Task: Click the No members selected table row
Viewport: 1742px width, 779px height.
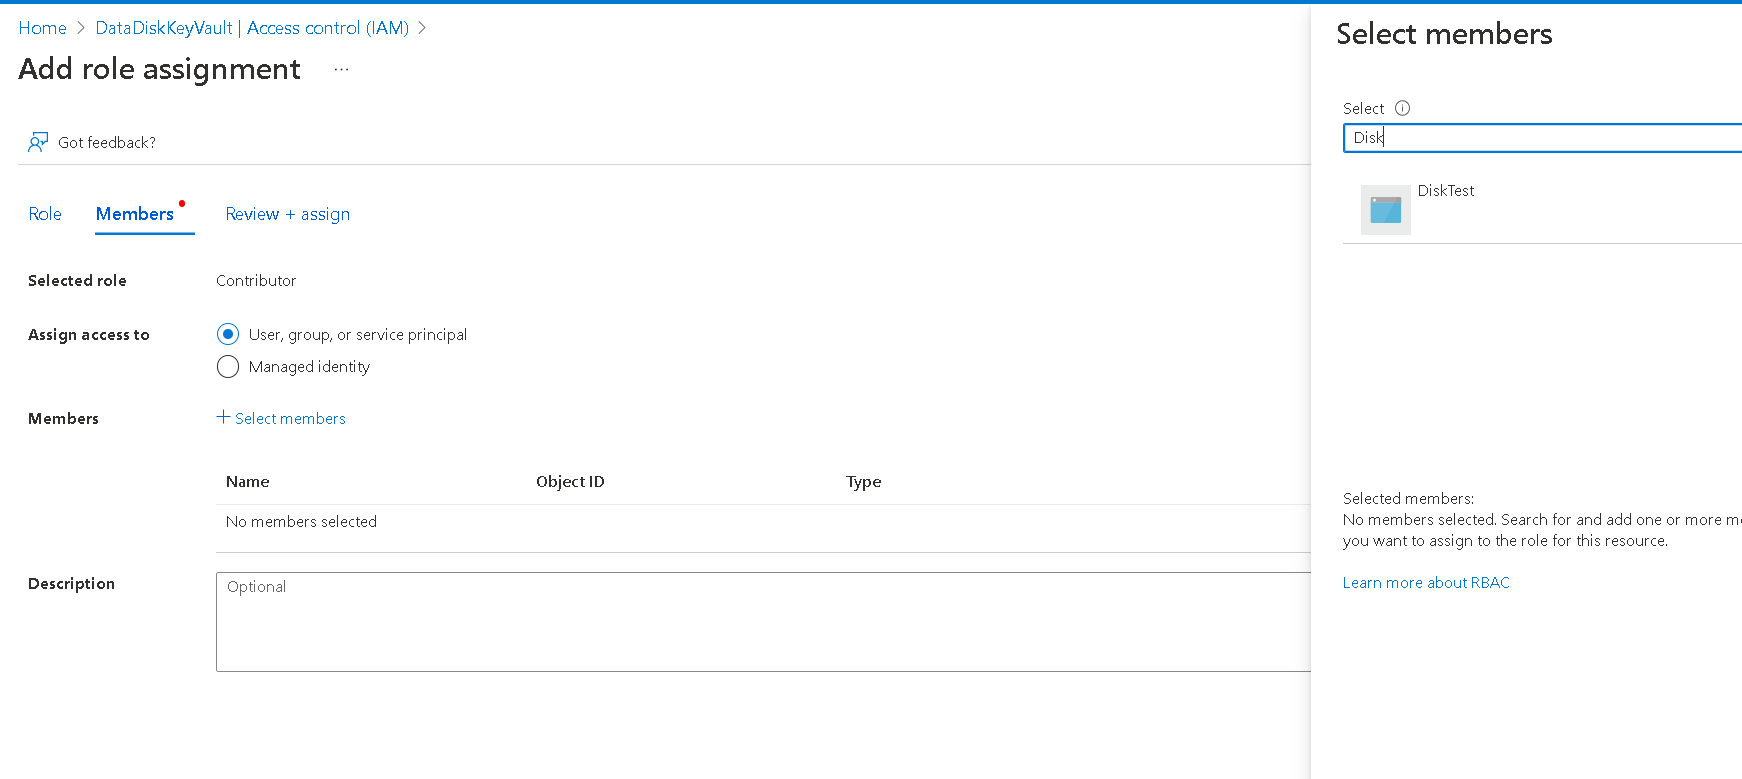Action: (763, 522)
